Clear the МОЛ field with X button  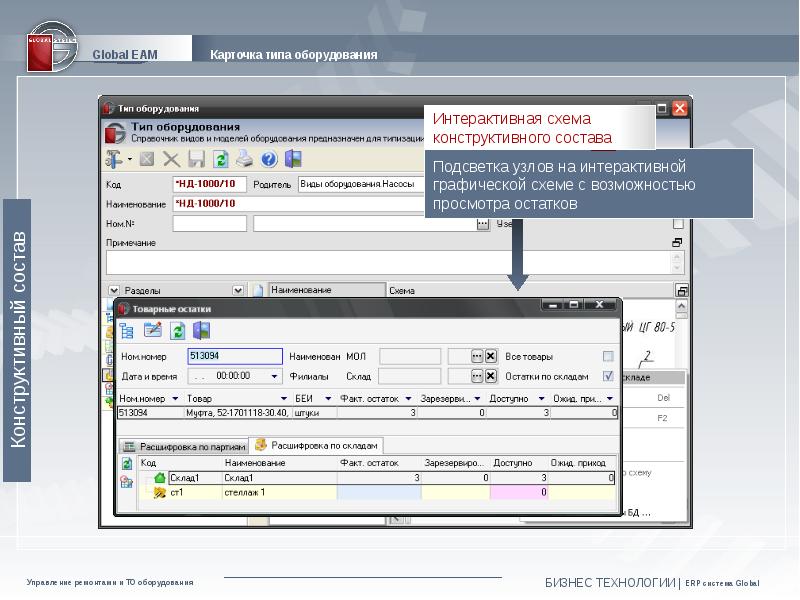click(x=490, y=356)
